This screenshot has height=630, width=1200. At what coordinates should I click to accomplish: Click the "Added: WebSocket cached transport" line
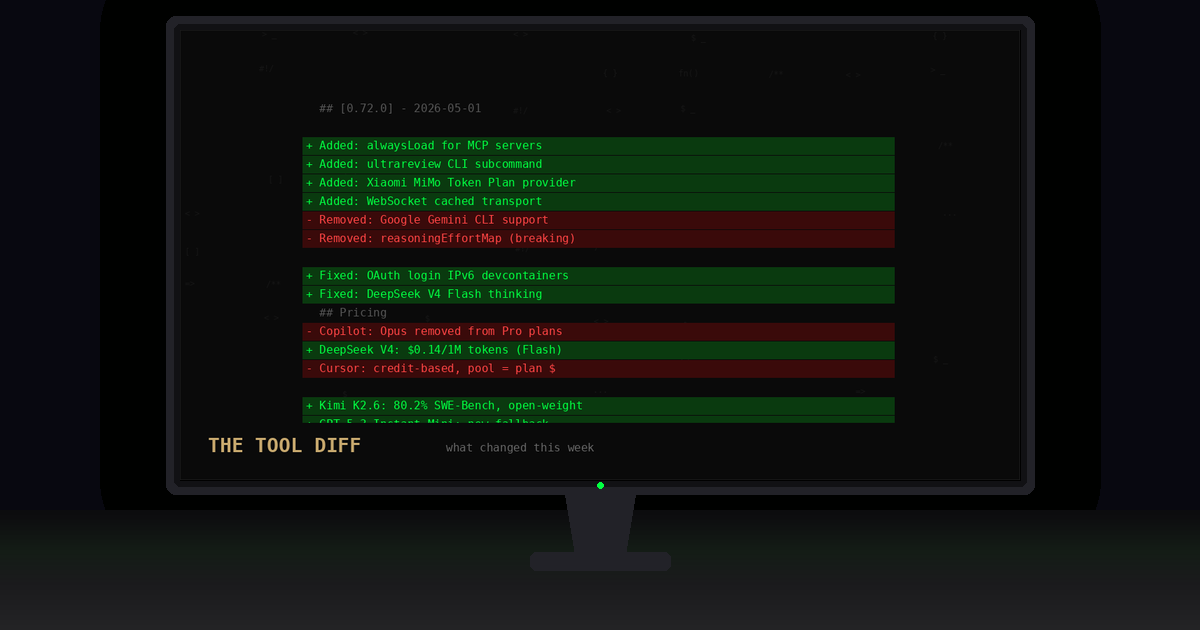point(598,201)
